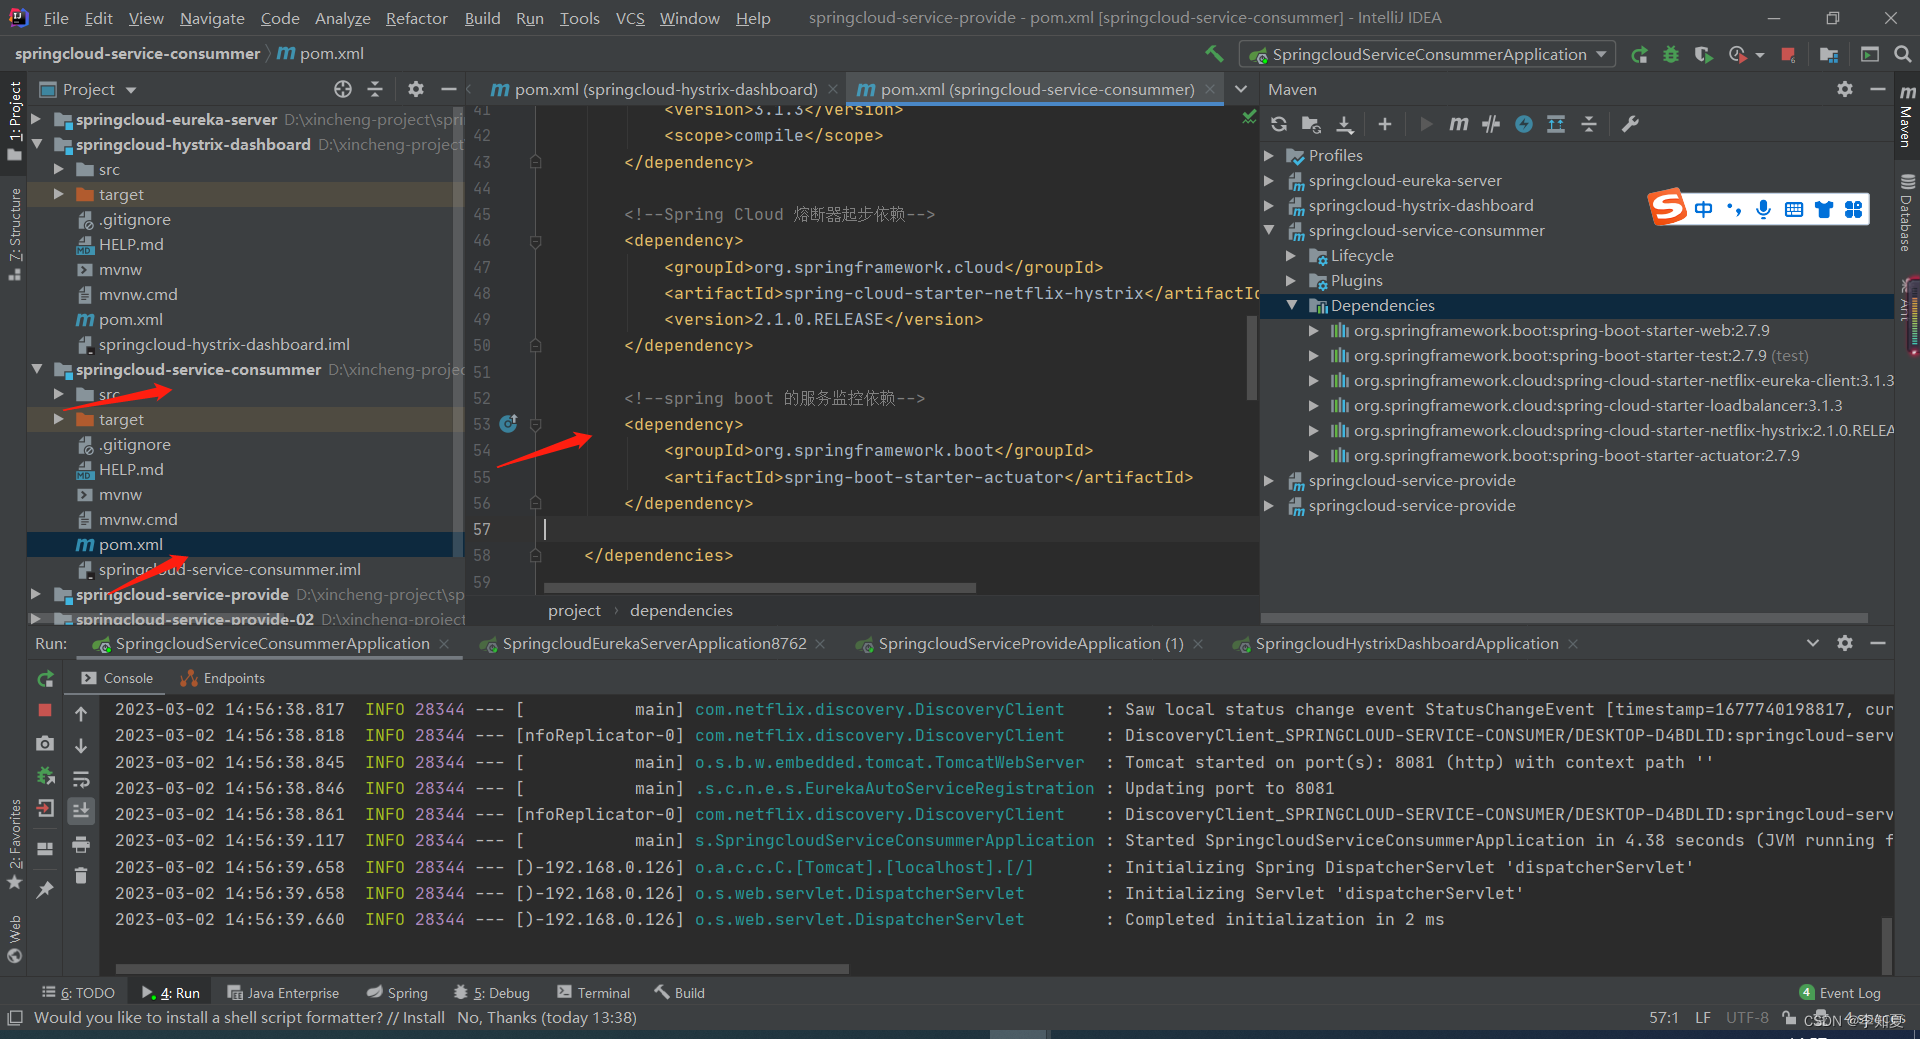Open SpringcloudServiceConsummerApplication run configuration dropdown
Viewport: 1920px width, 1039px height.
point(1427,54)
